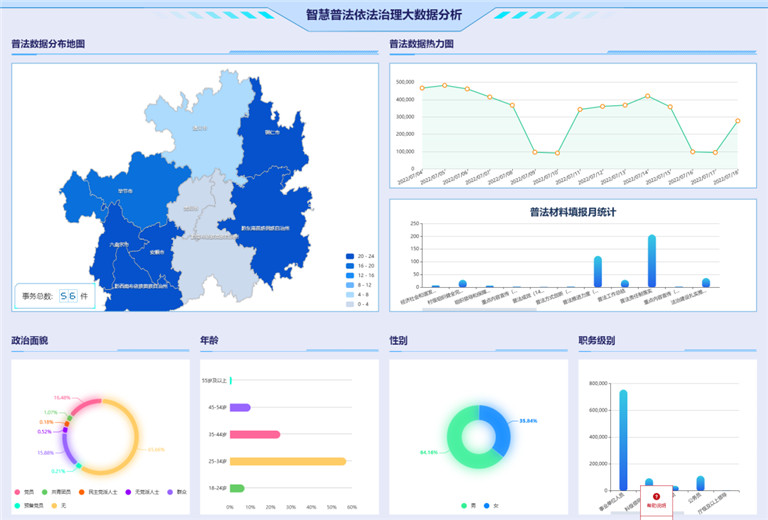Click the heat chart data point for 2022/07/10
This screenshot has height=520, width=768.
[557, 153]
